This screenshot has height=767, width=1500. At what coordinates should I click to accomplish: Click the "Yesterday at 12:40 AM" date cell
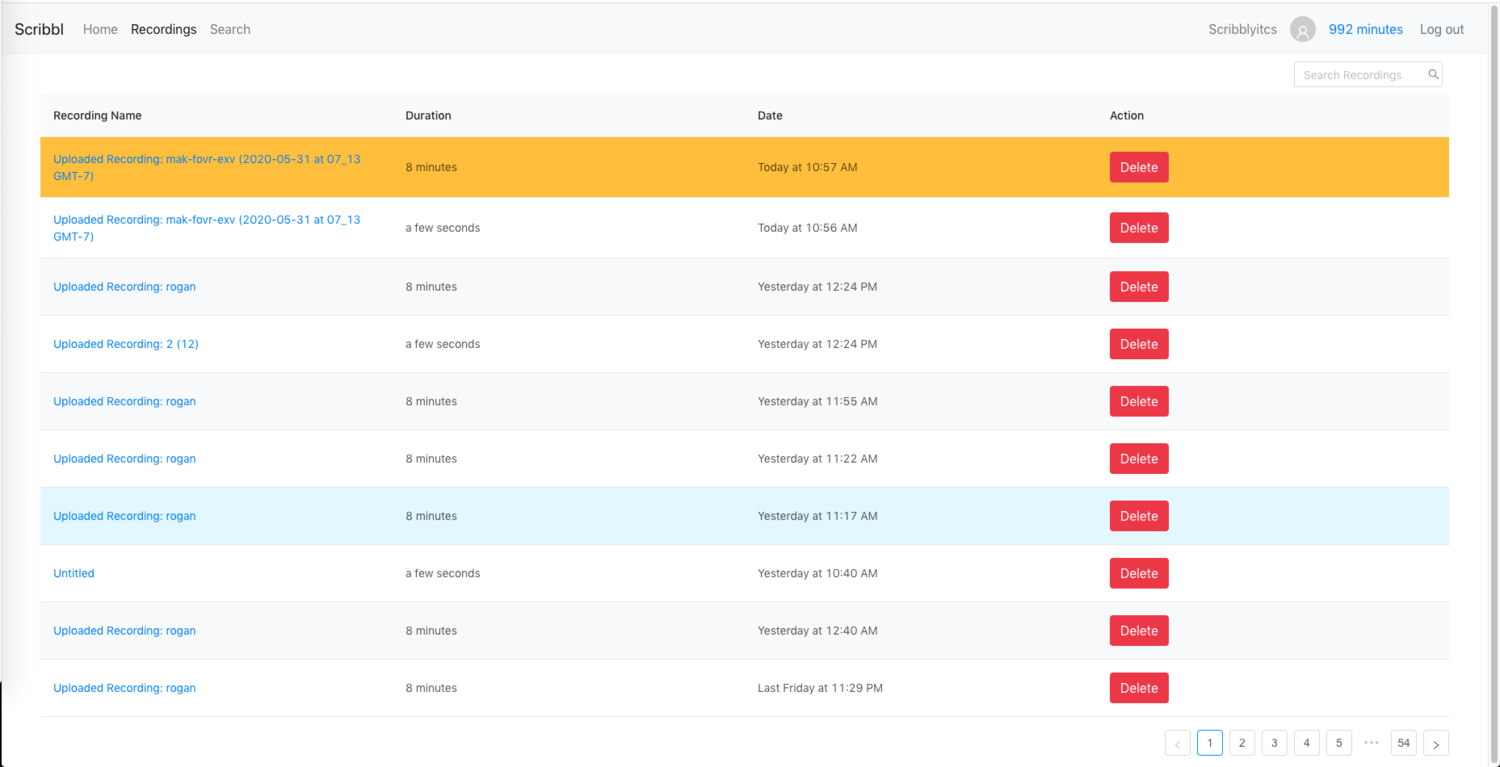tap(817, 631)
